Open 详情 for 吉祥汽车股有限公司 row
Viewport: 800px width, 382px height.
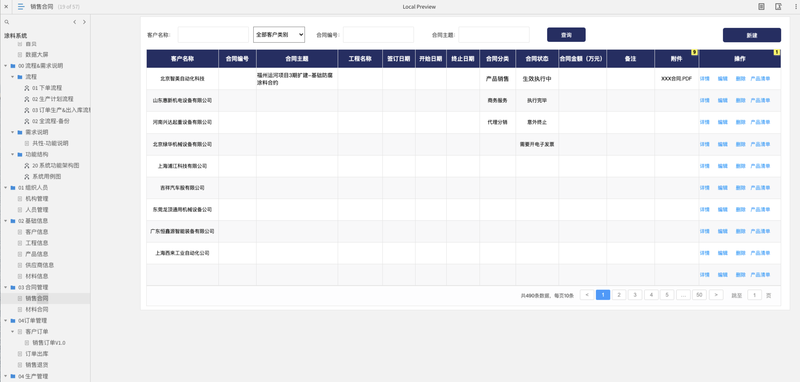[x=705, y=188]
